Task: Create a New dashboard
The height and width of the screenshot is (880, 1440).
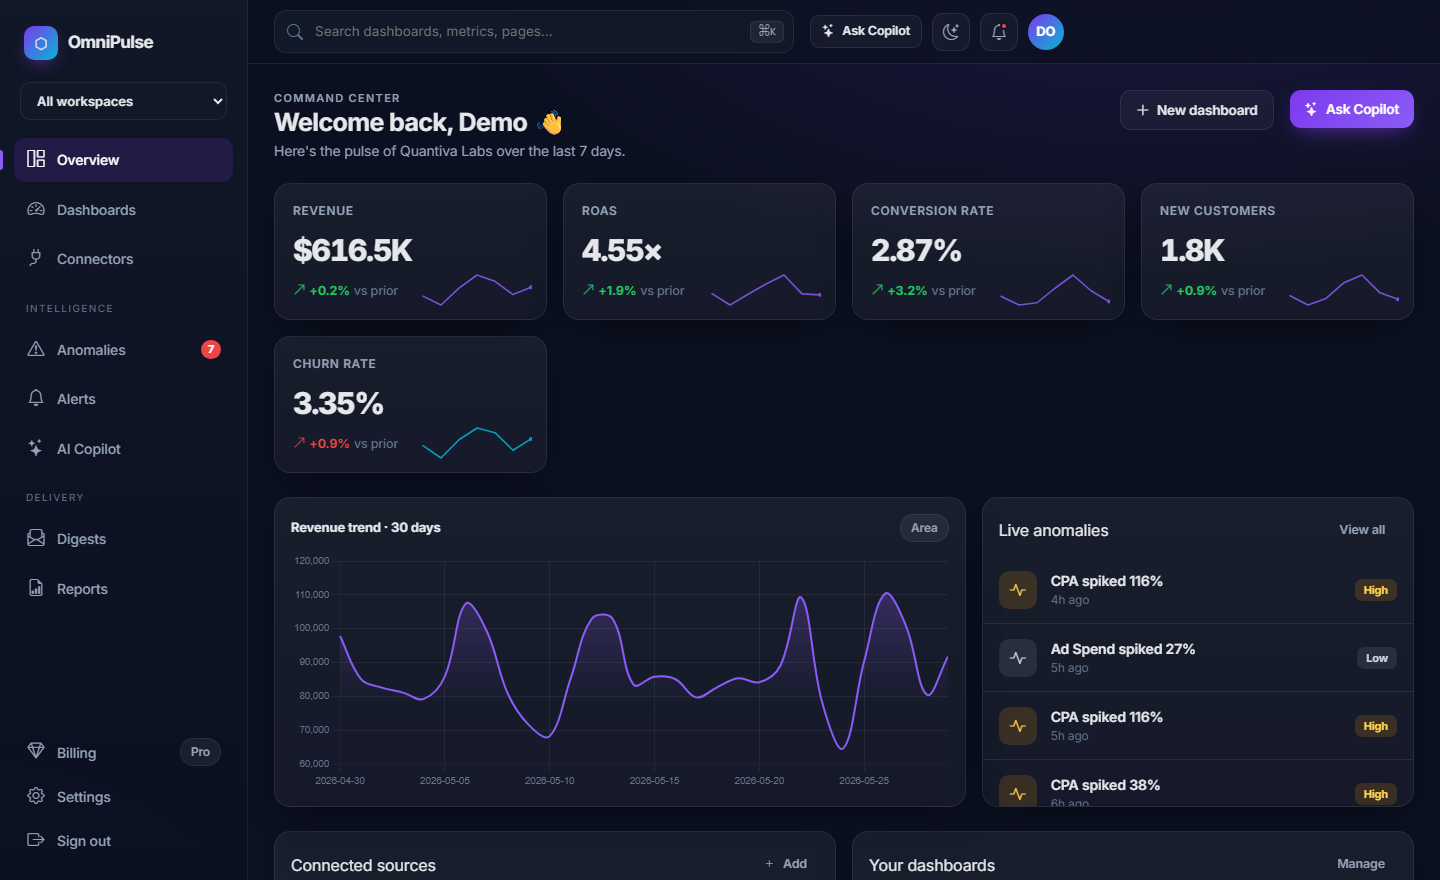Action: pyautogui.click(x=1197, y=110)
